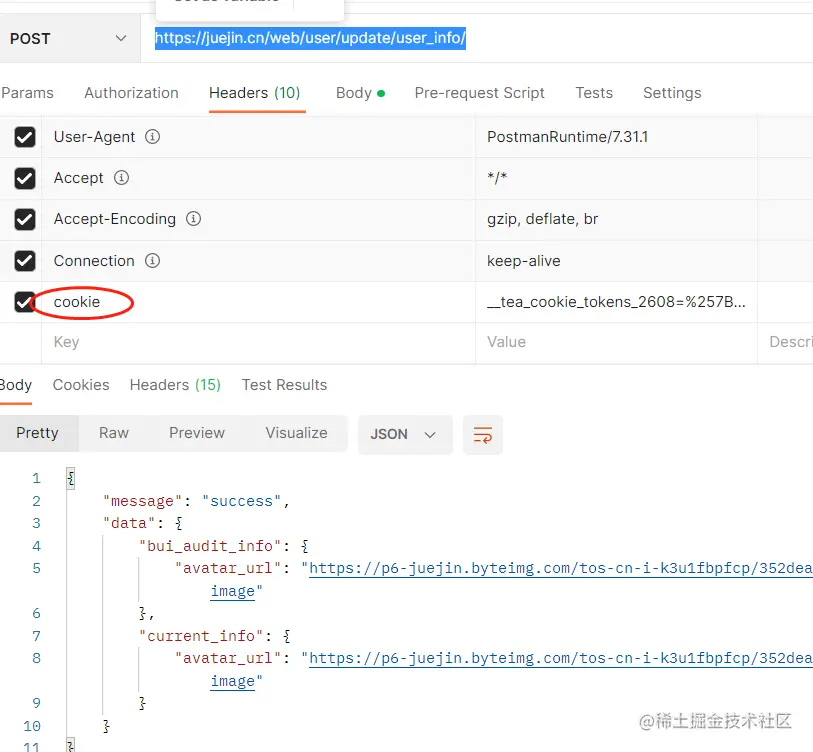Viewport: 813px width, 752px height.
Task: Click the info icon beside Accept-Encoding
Action: click(x=193, y=219)
